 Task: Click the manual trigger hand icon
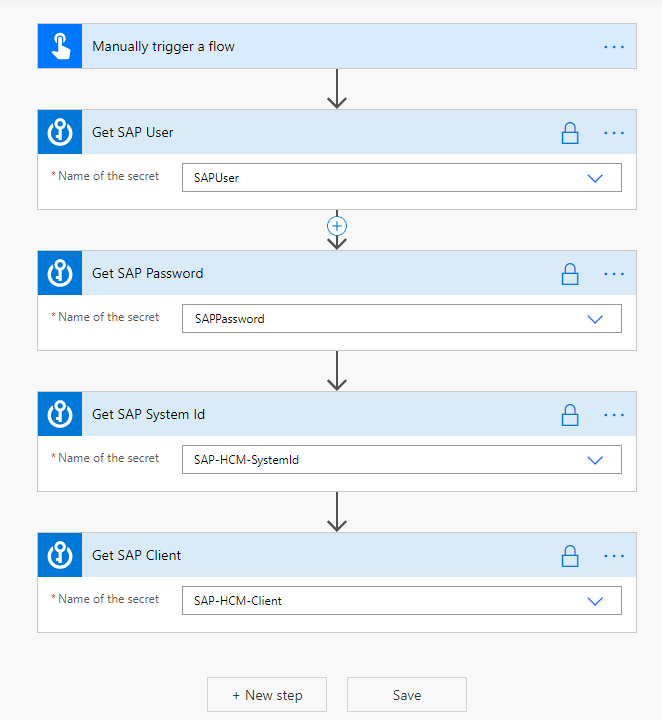(x=60, y=46)
